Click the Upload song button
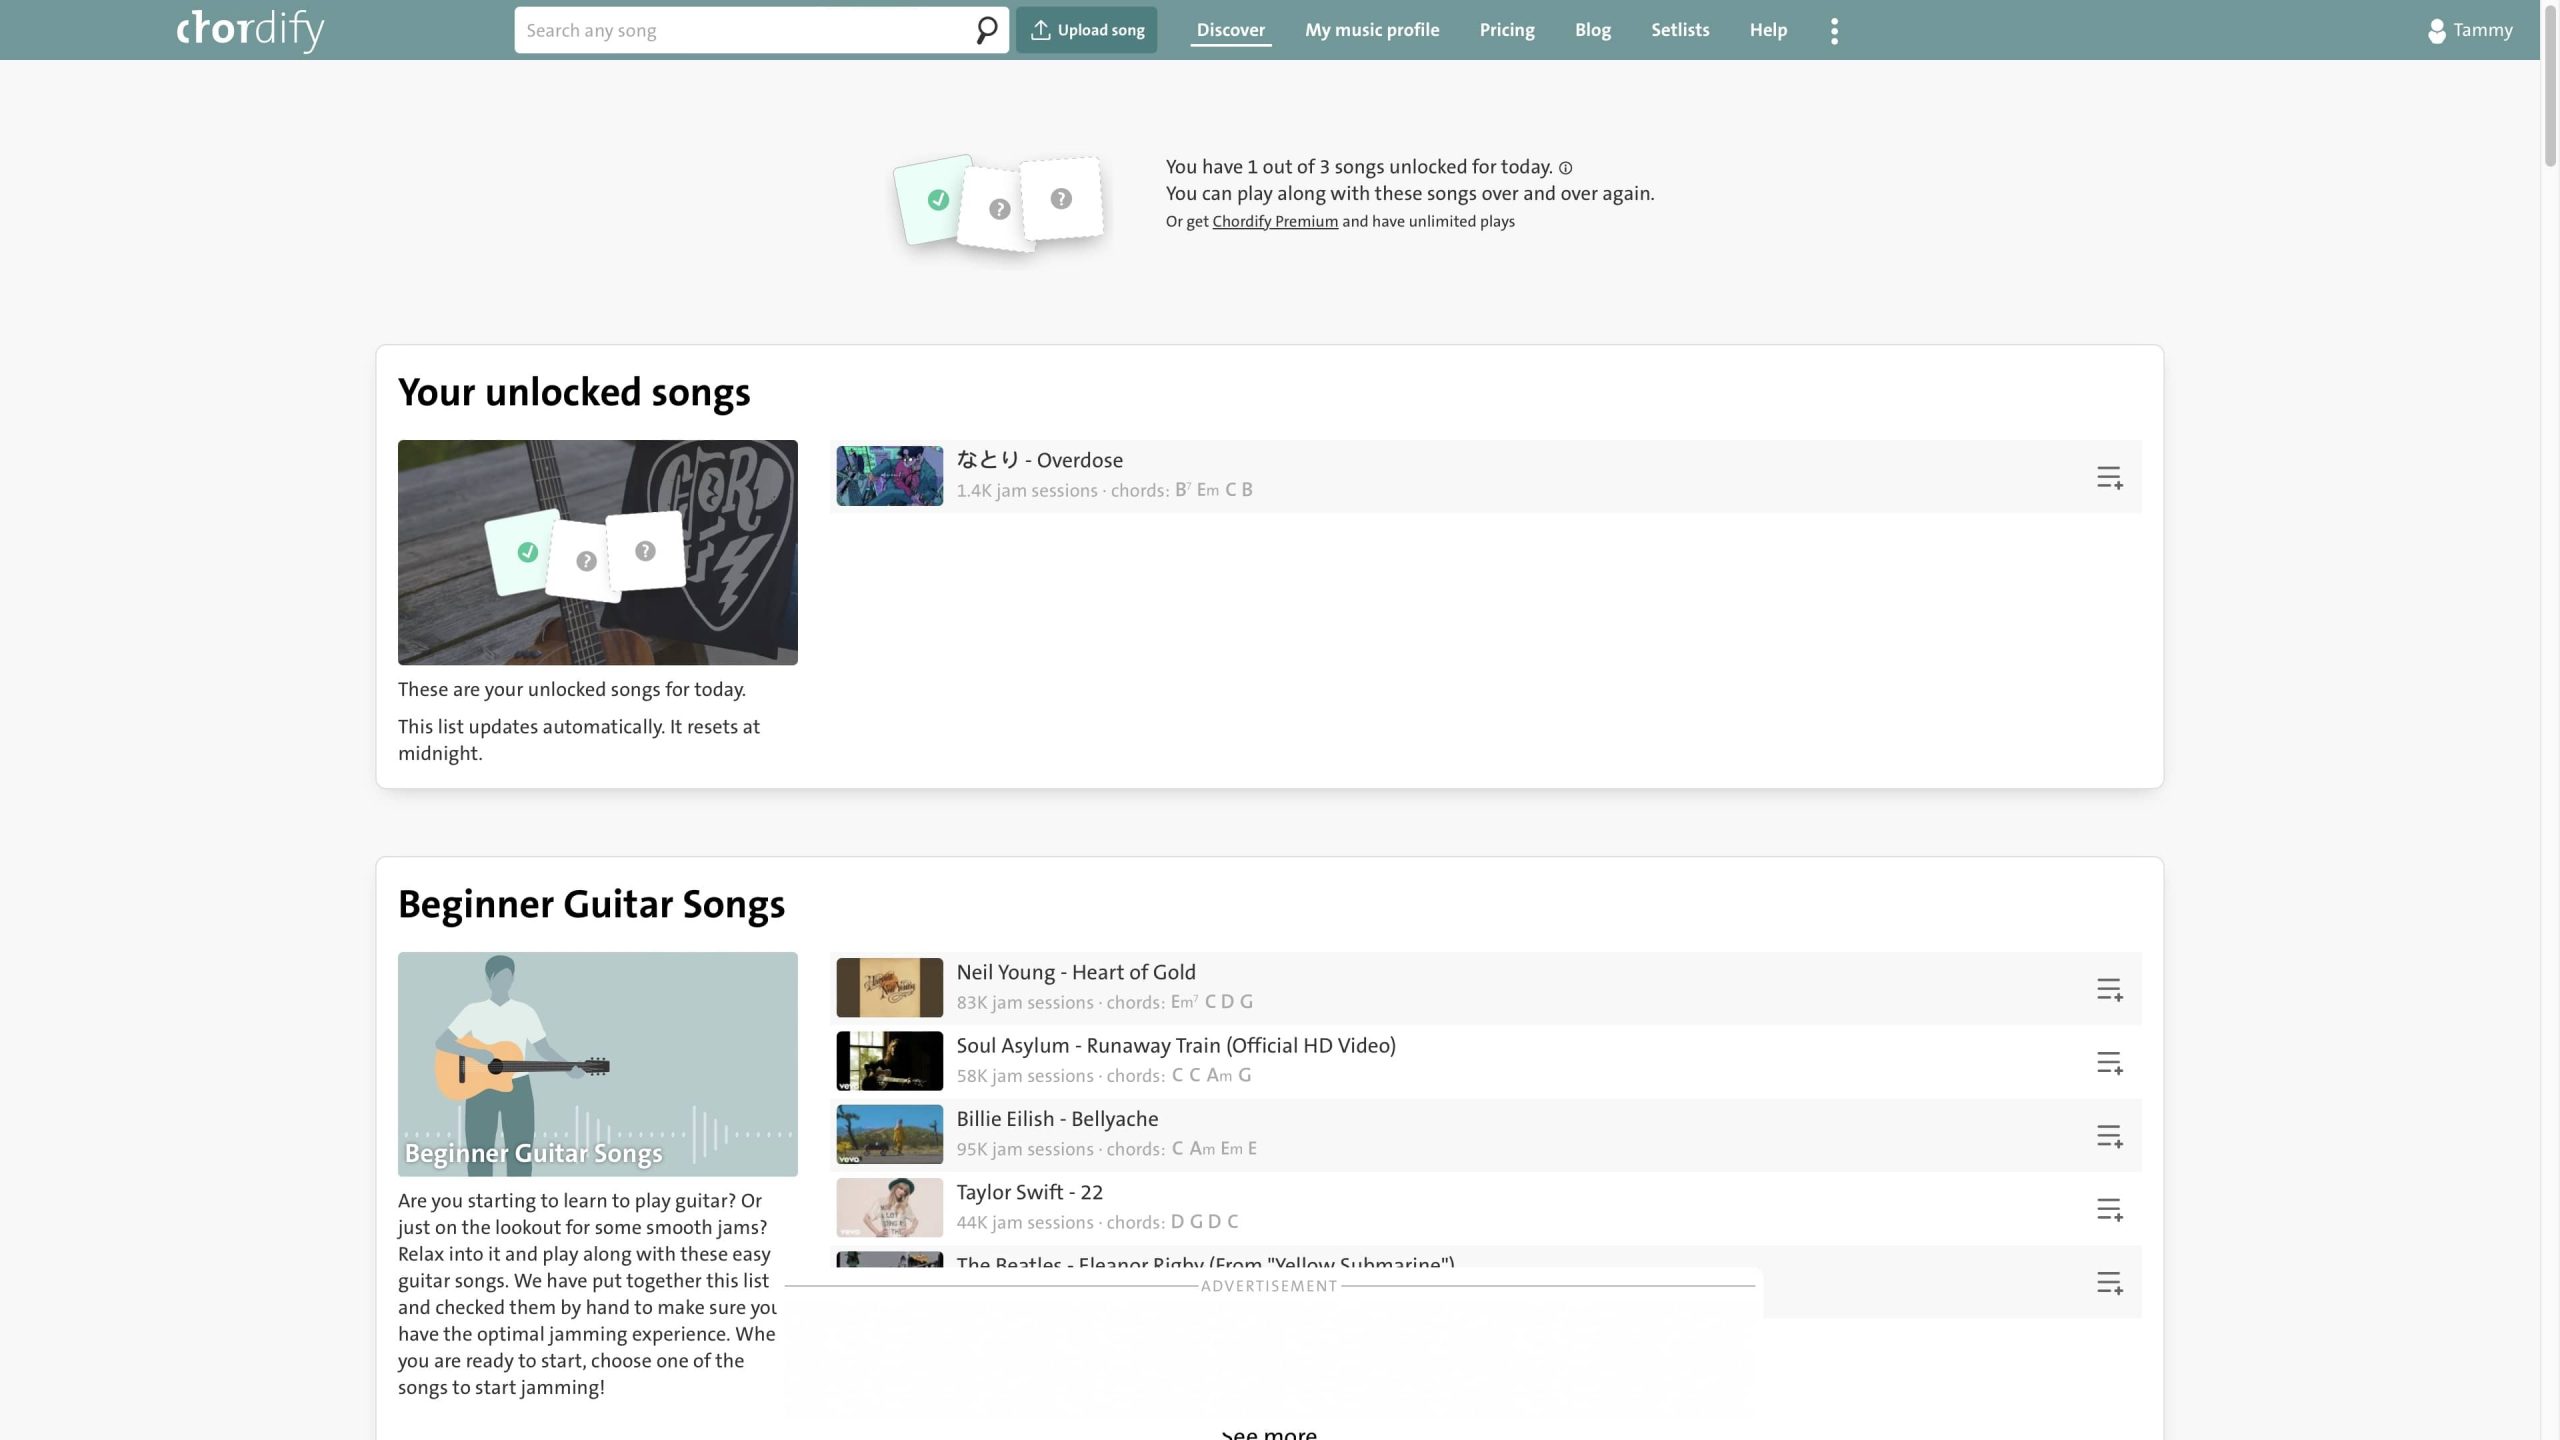This screenshot has height=1440, width=2560. tap(1086, 30)
